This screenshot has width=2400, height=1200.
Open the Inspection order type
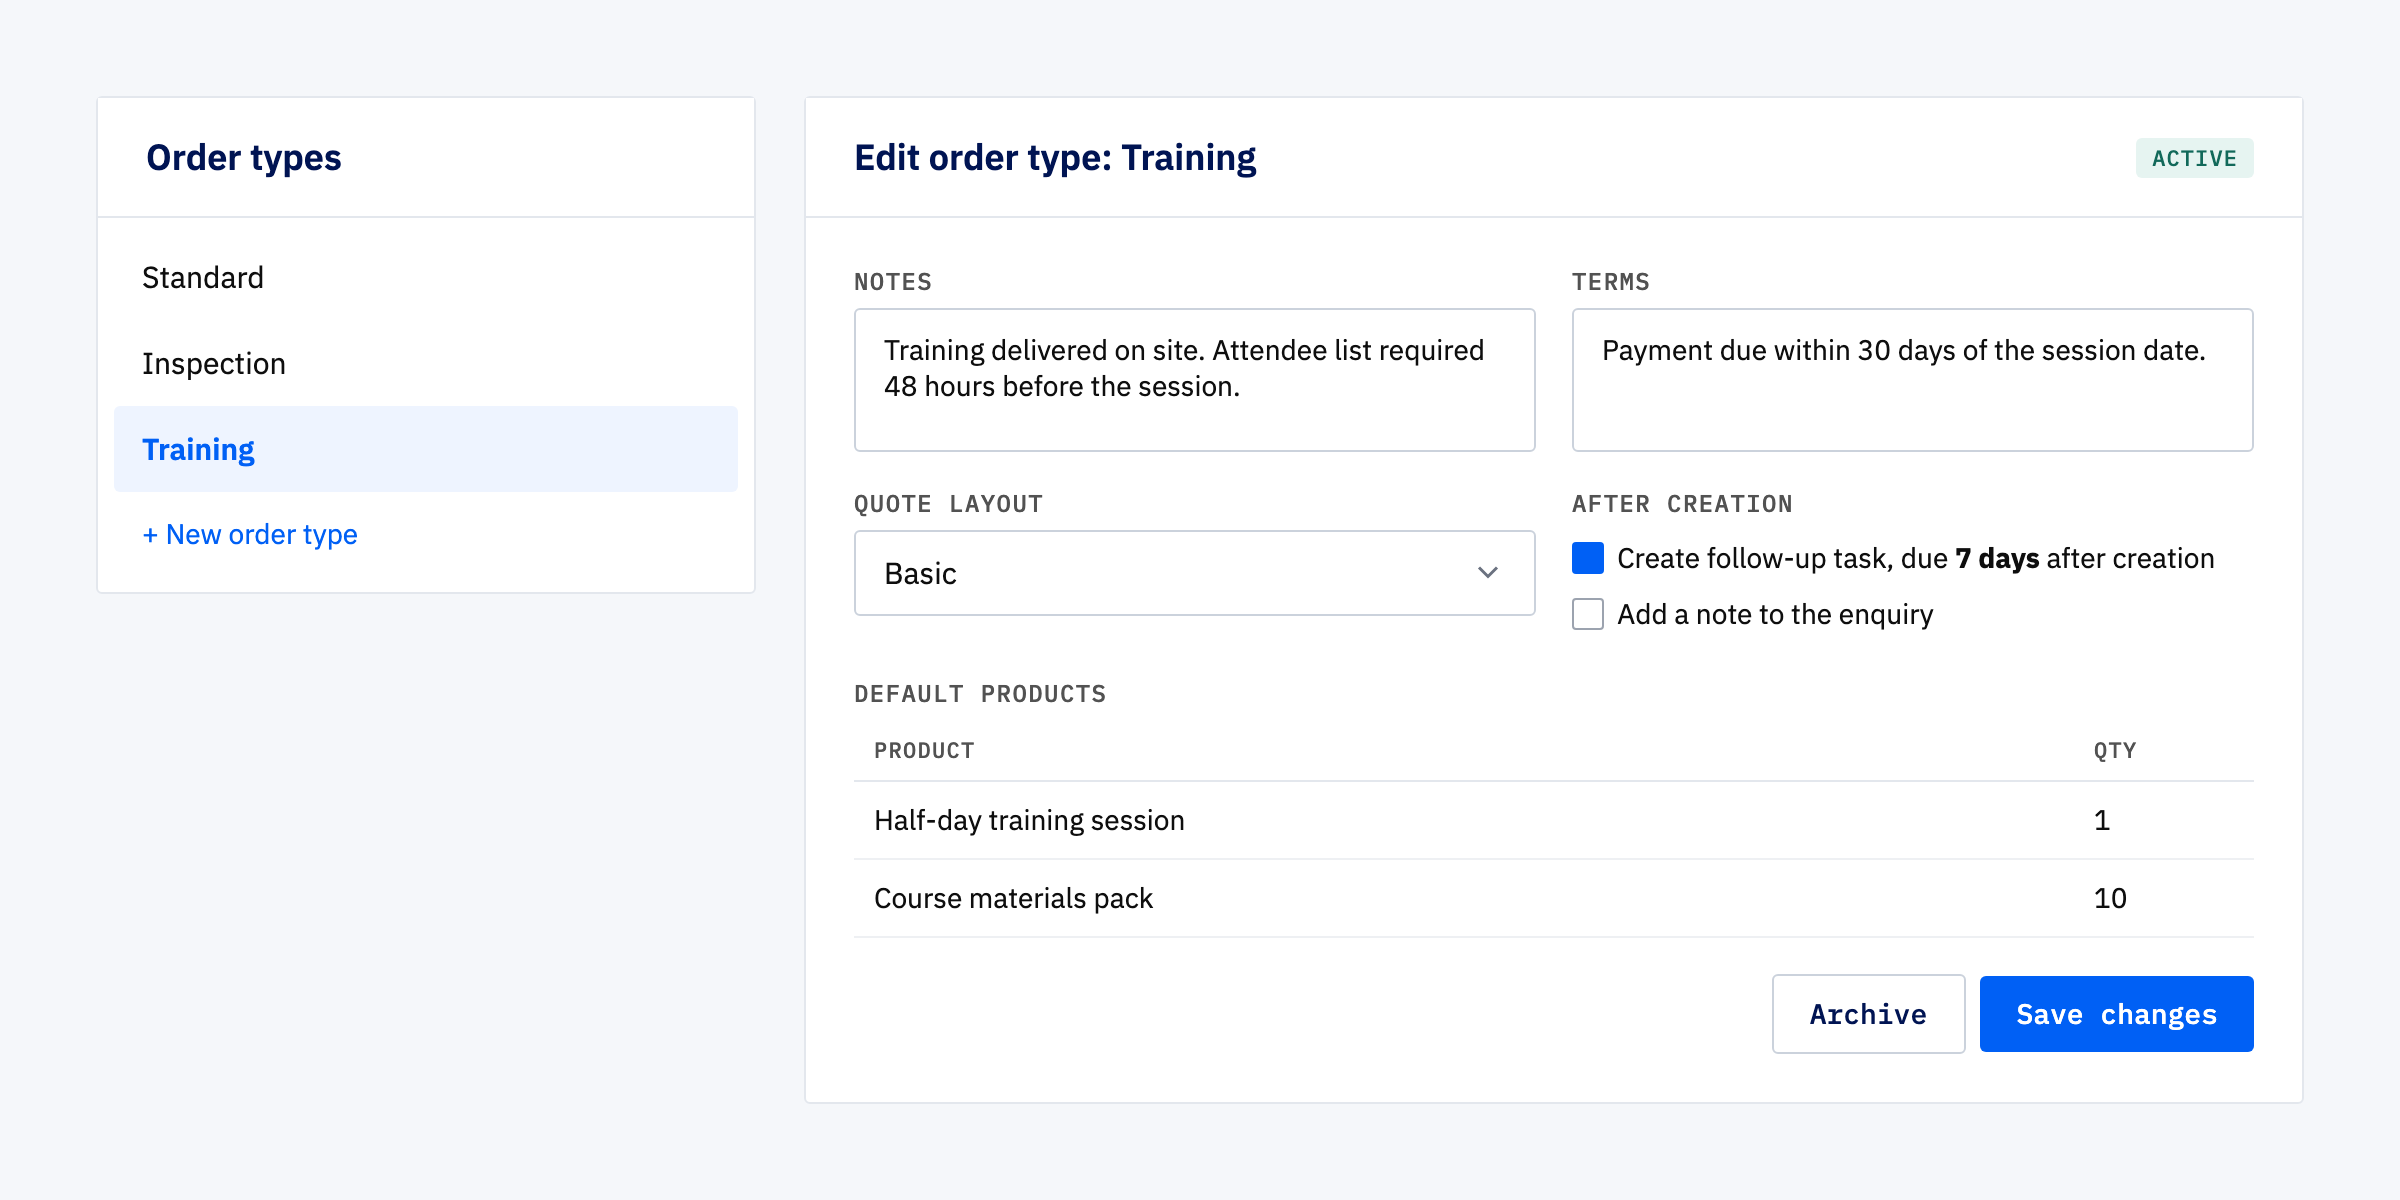[425, 364]
